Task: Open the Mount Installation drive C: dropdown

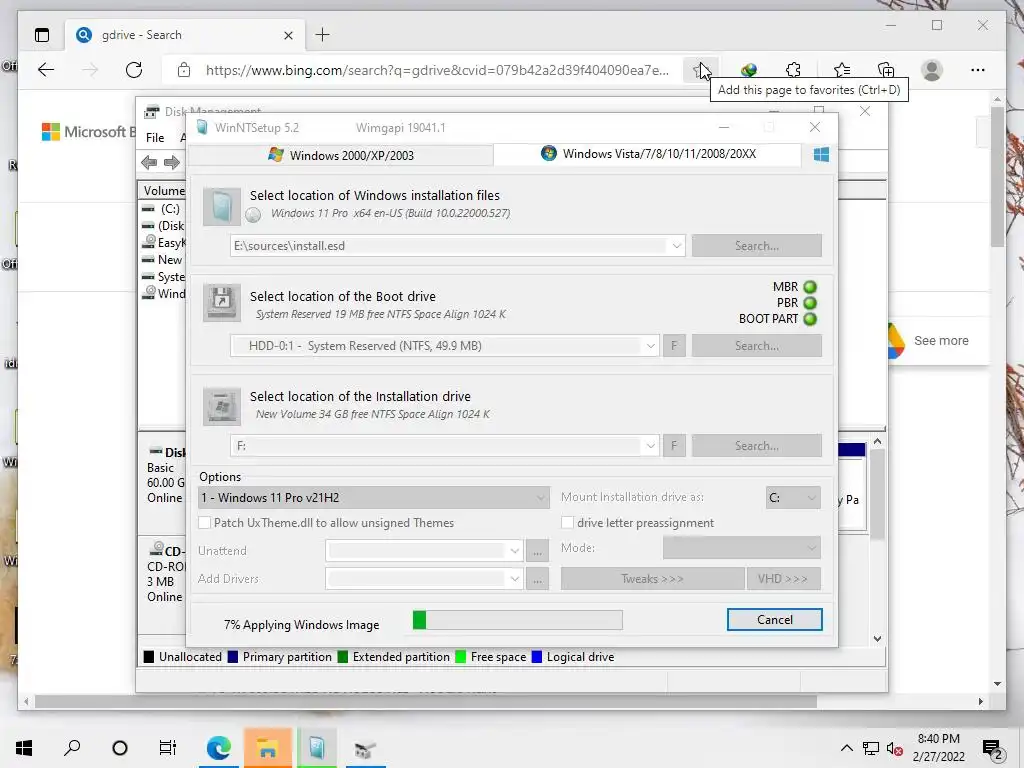Action: click(793, 498)
